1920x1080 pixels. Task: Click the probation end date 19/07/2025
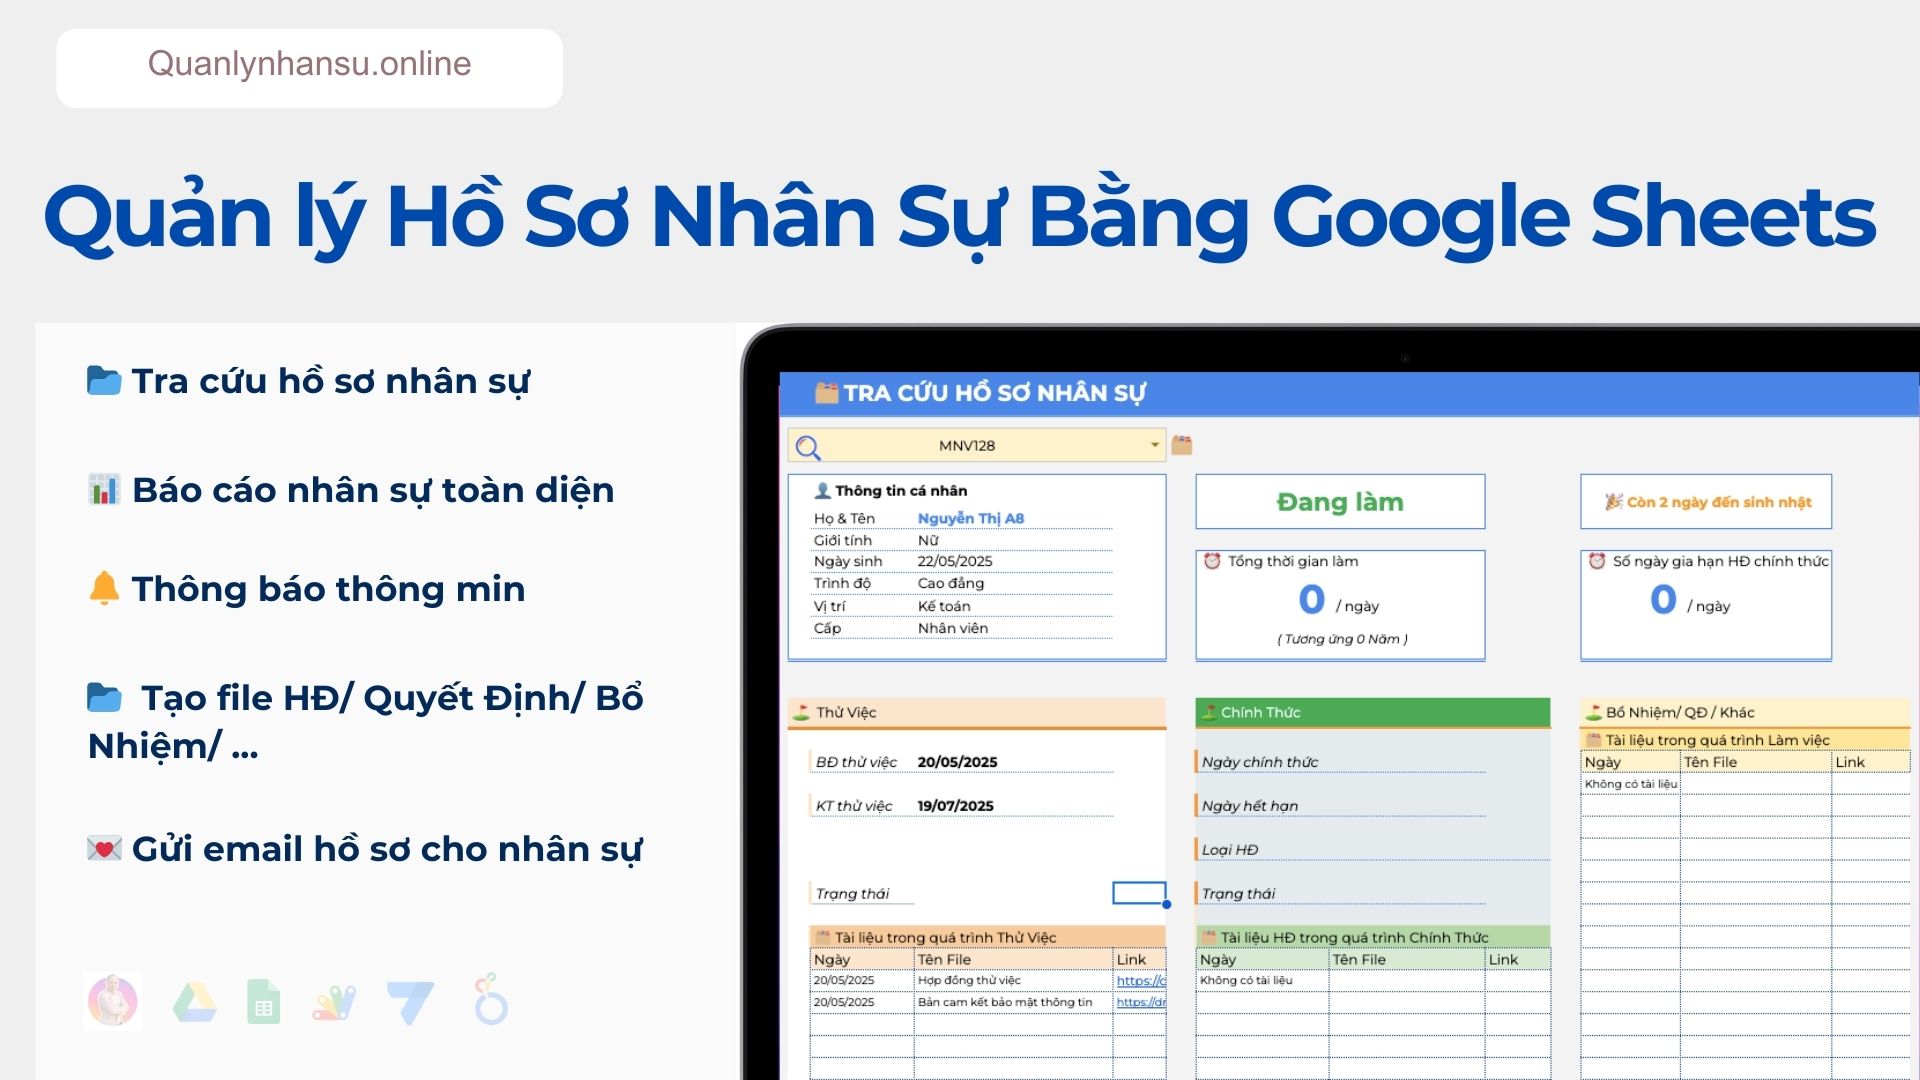(x=955, y=806)
